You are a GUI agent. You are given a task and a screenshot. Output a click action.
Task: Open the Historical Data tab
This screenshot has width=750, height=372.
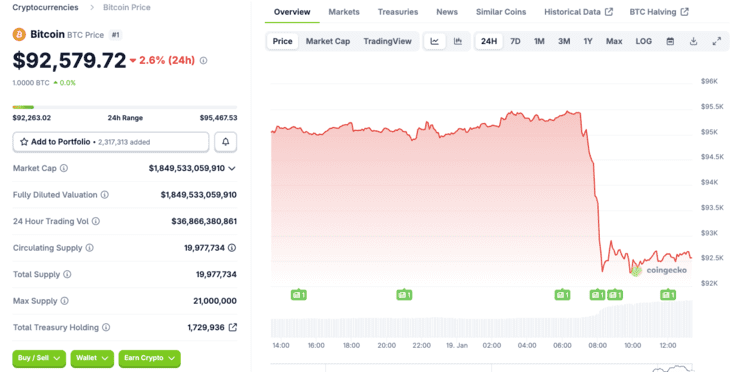pos(578,12)
